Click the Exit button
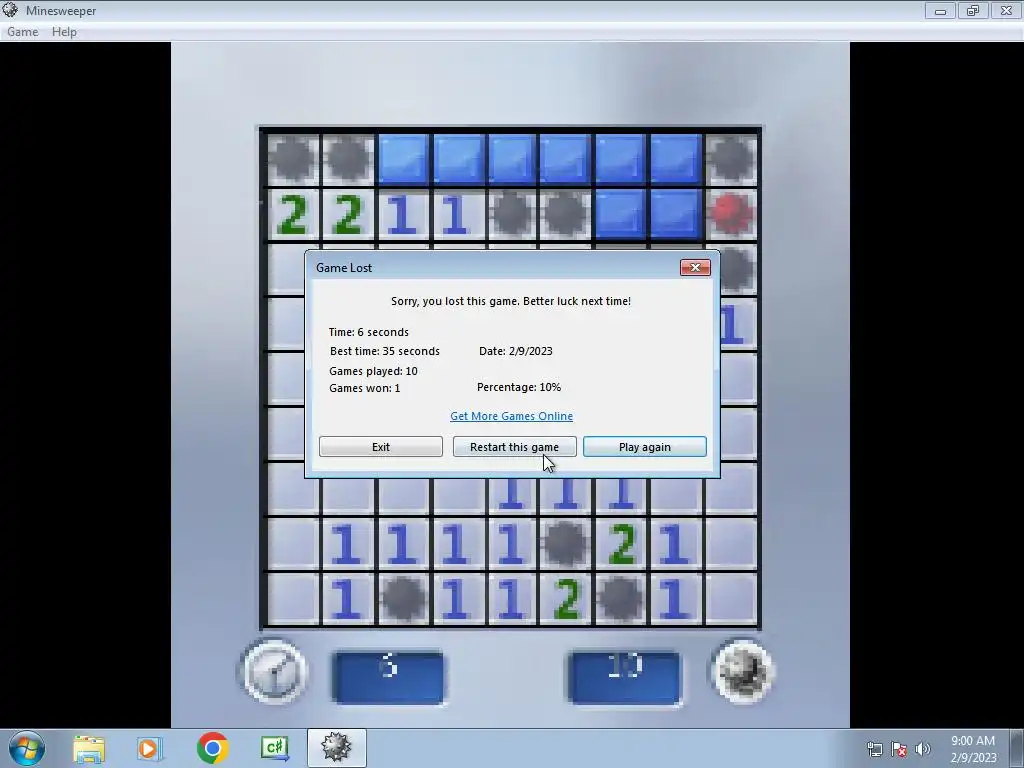Screen dimensions: 1024x768 pos(381,447)
